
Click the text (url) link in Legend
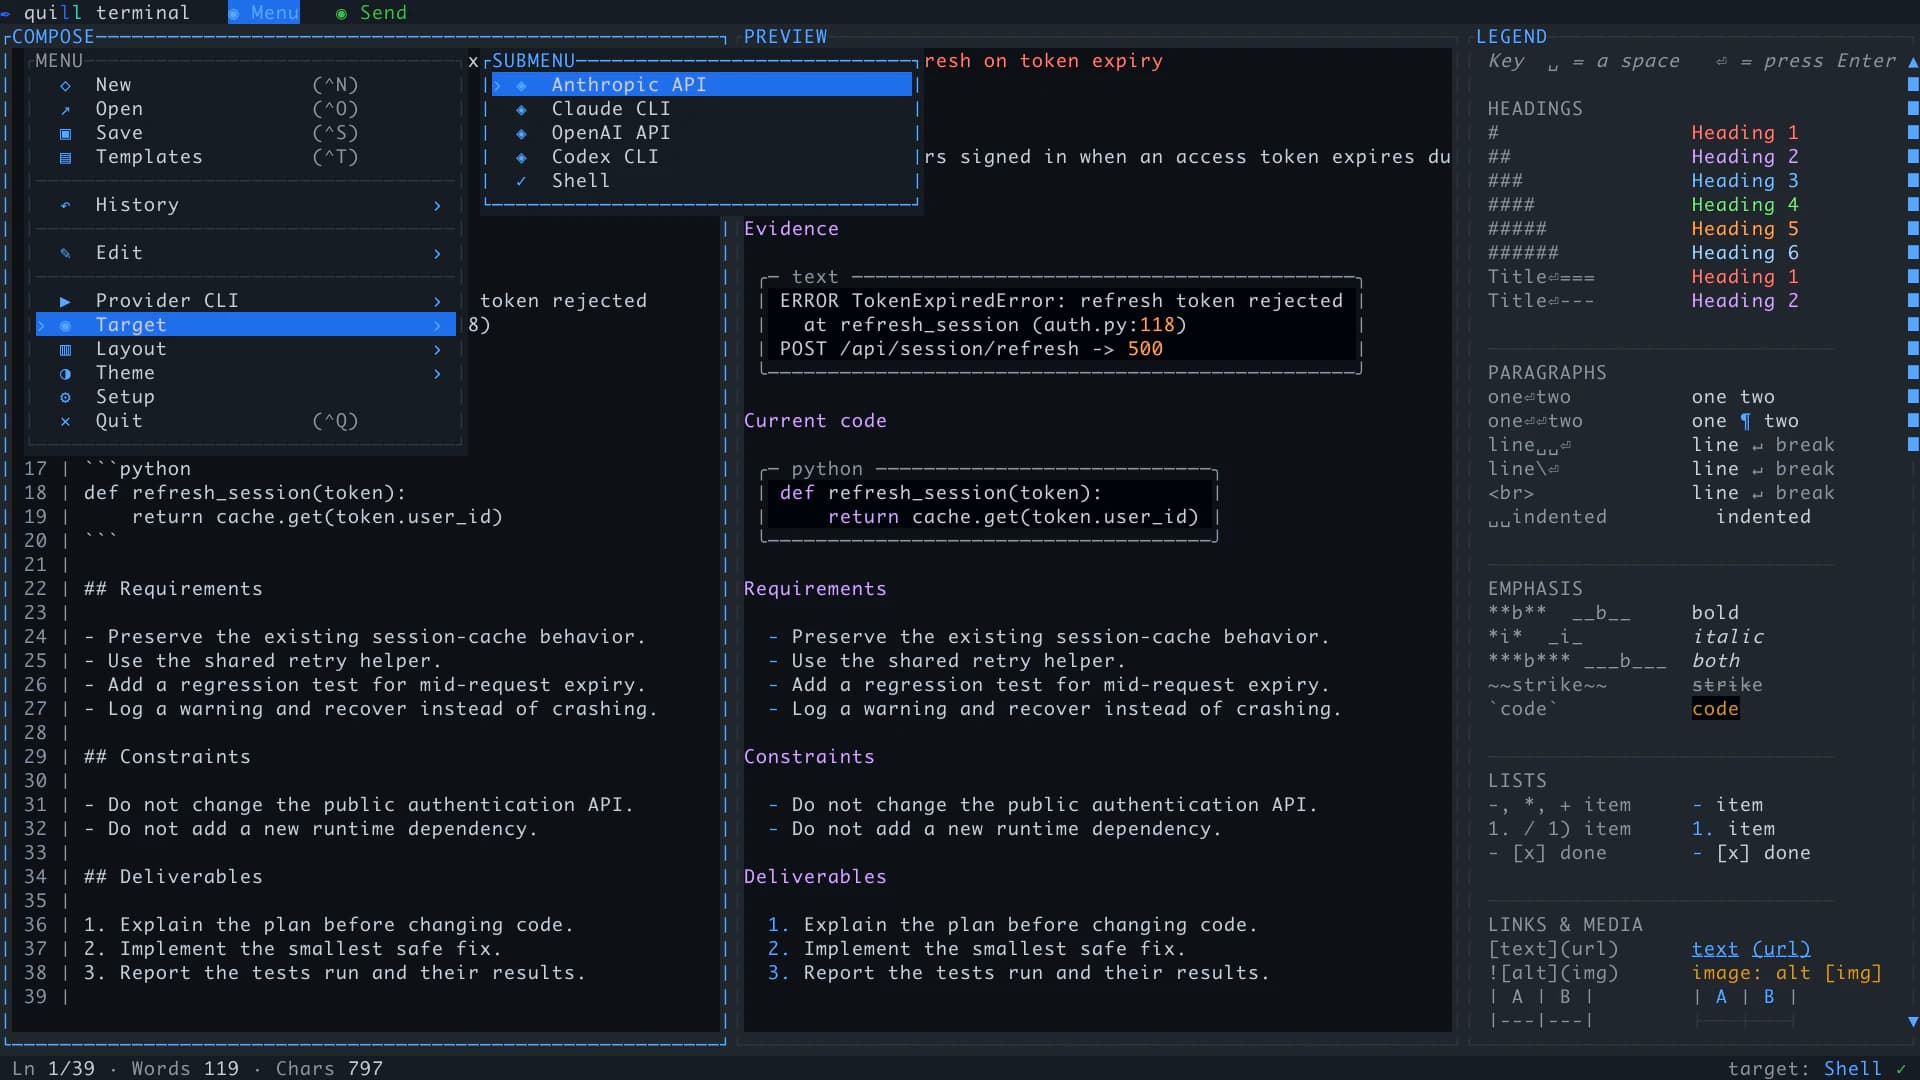(1751, 949)
